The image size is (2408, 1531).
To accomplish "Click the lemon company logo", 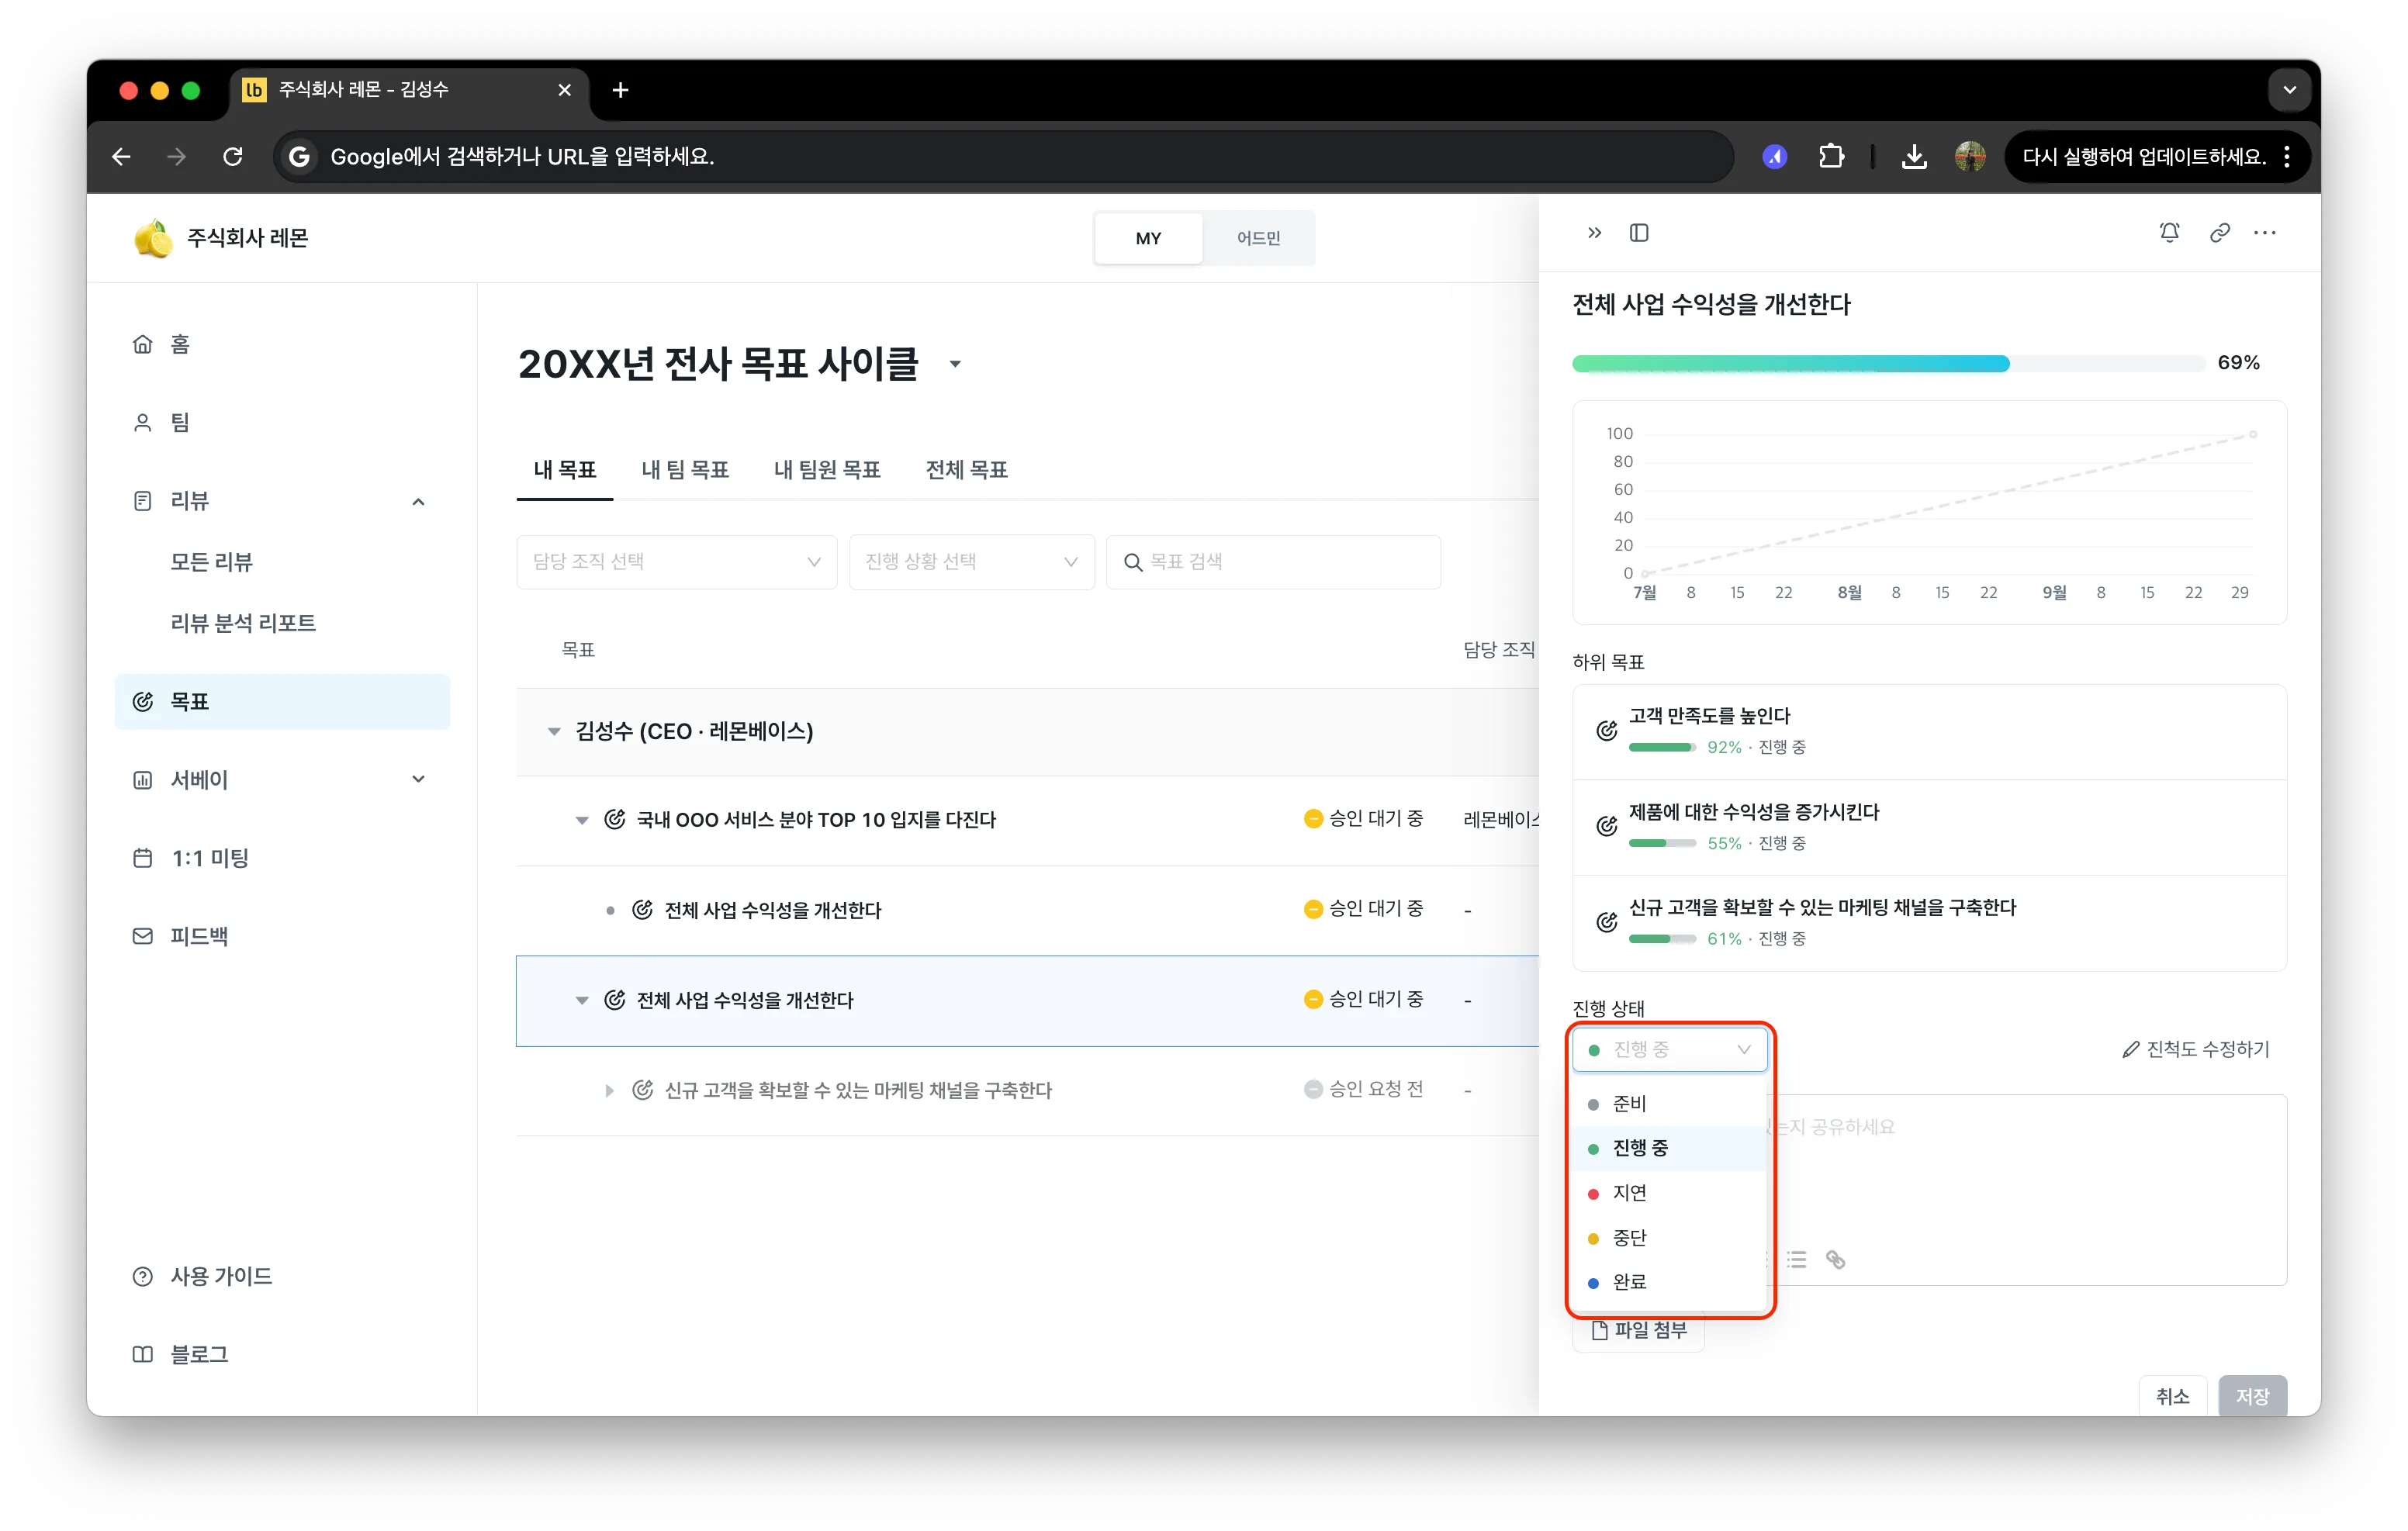I will click(x=153, y=238).
